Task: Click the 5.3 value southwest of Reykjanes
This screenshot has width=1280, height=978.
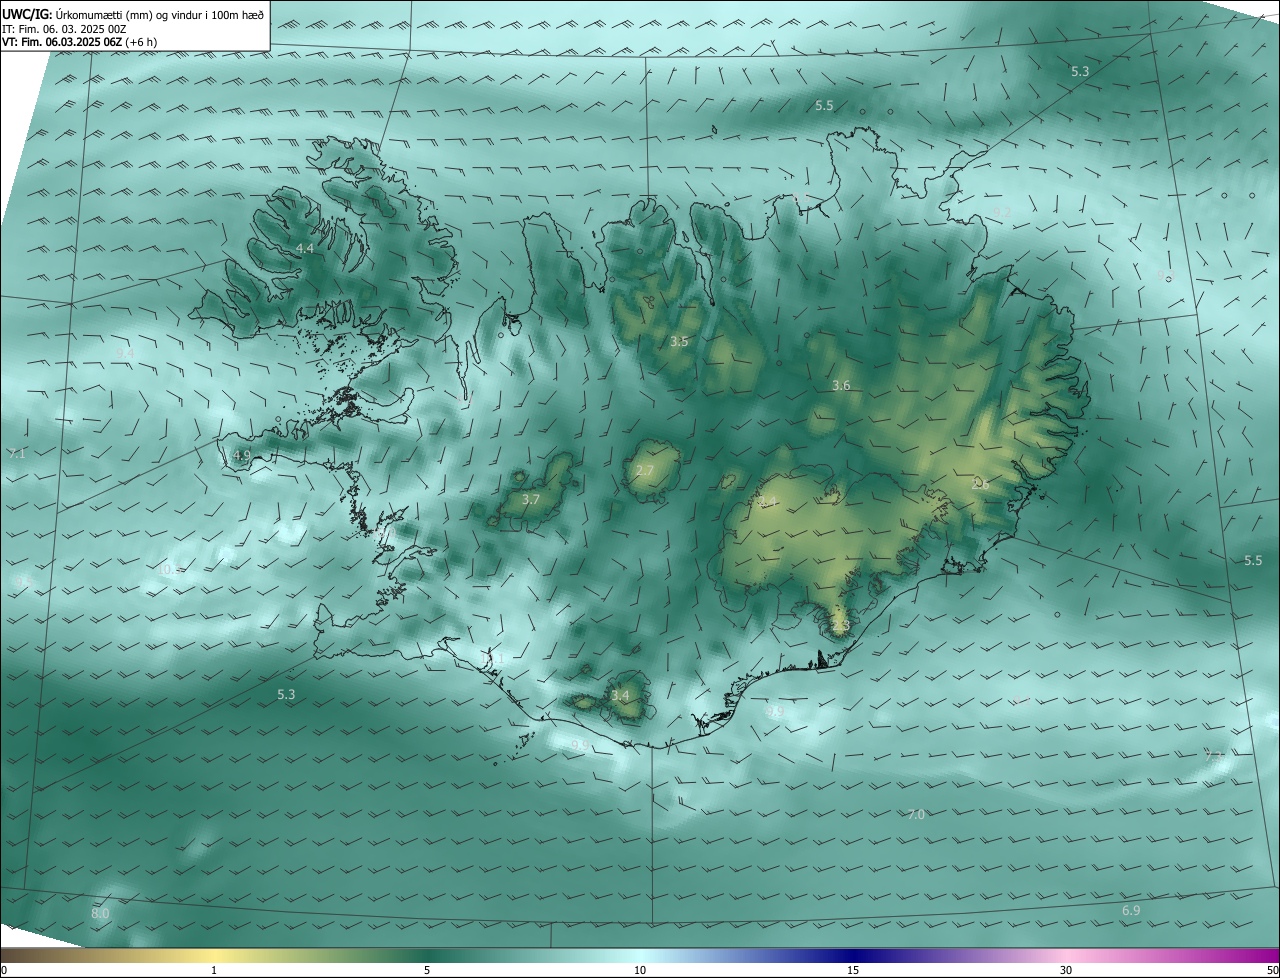Action: click(x=286, y=694)
